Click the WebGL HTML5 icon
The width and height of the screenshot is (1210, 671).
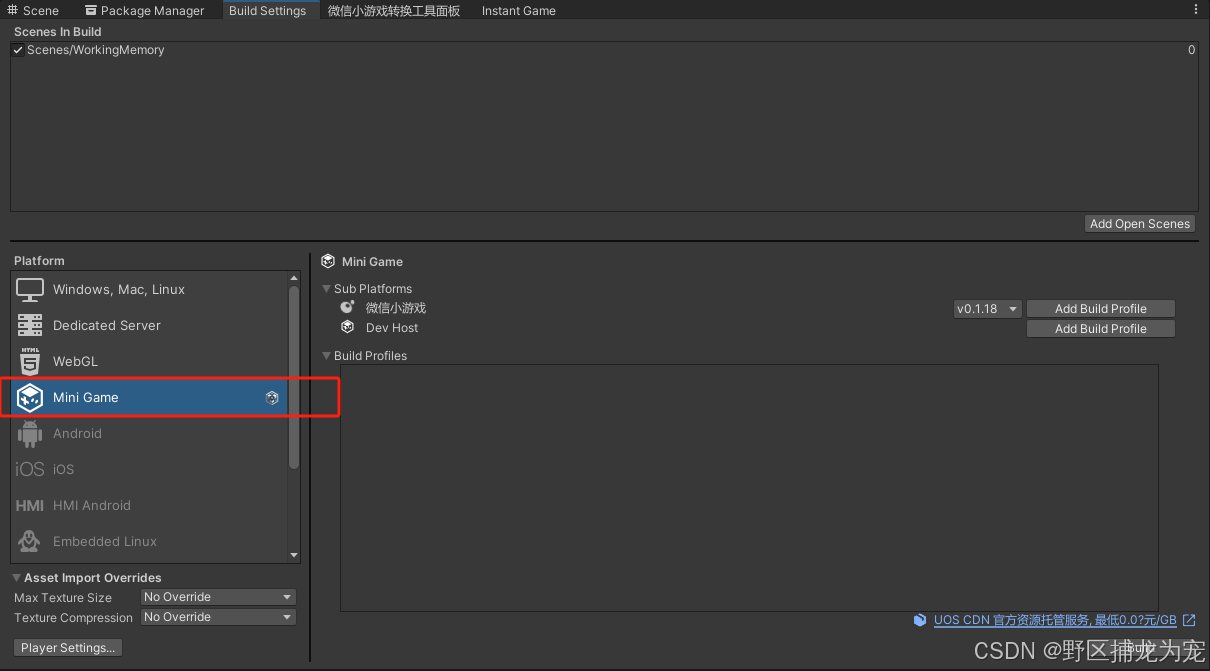click(x=30, y=361)
